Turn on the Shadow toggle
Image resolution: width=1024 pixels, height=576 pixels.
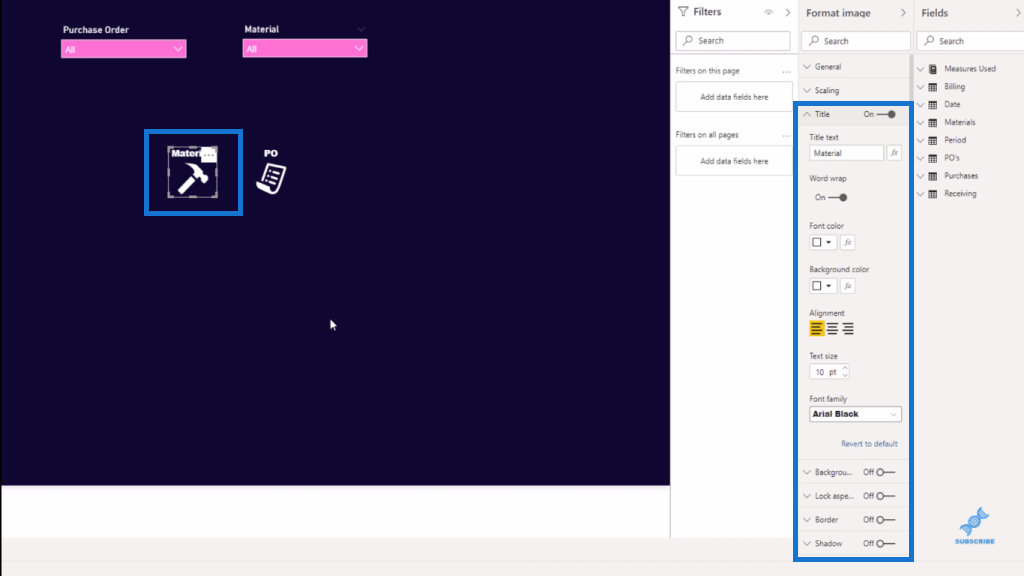pos(886,543)
